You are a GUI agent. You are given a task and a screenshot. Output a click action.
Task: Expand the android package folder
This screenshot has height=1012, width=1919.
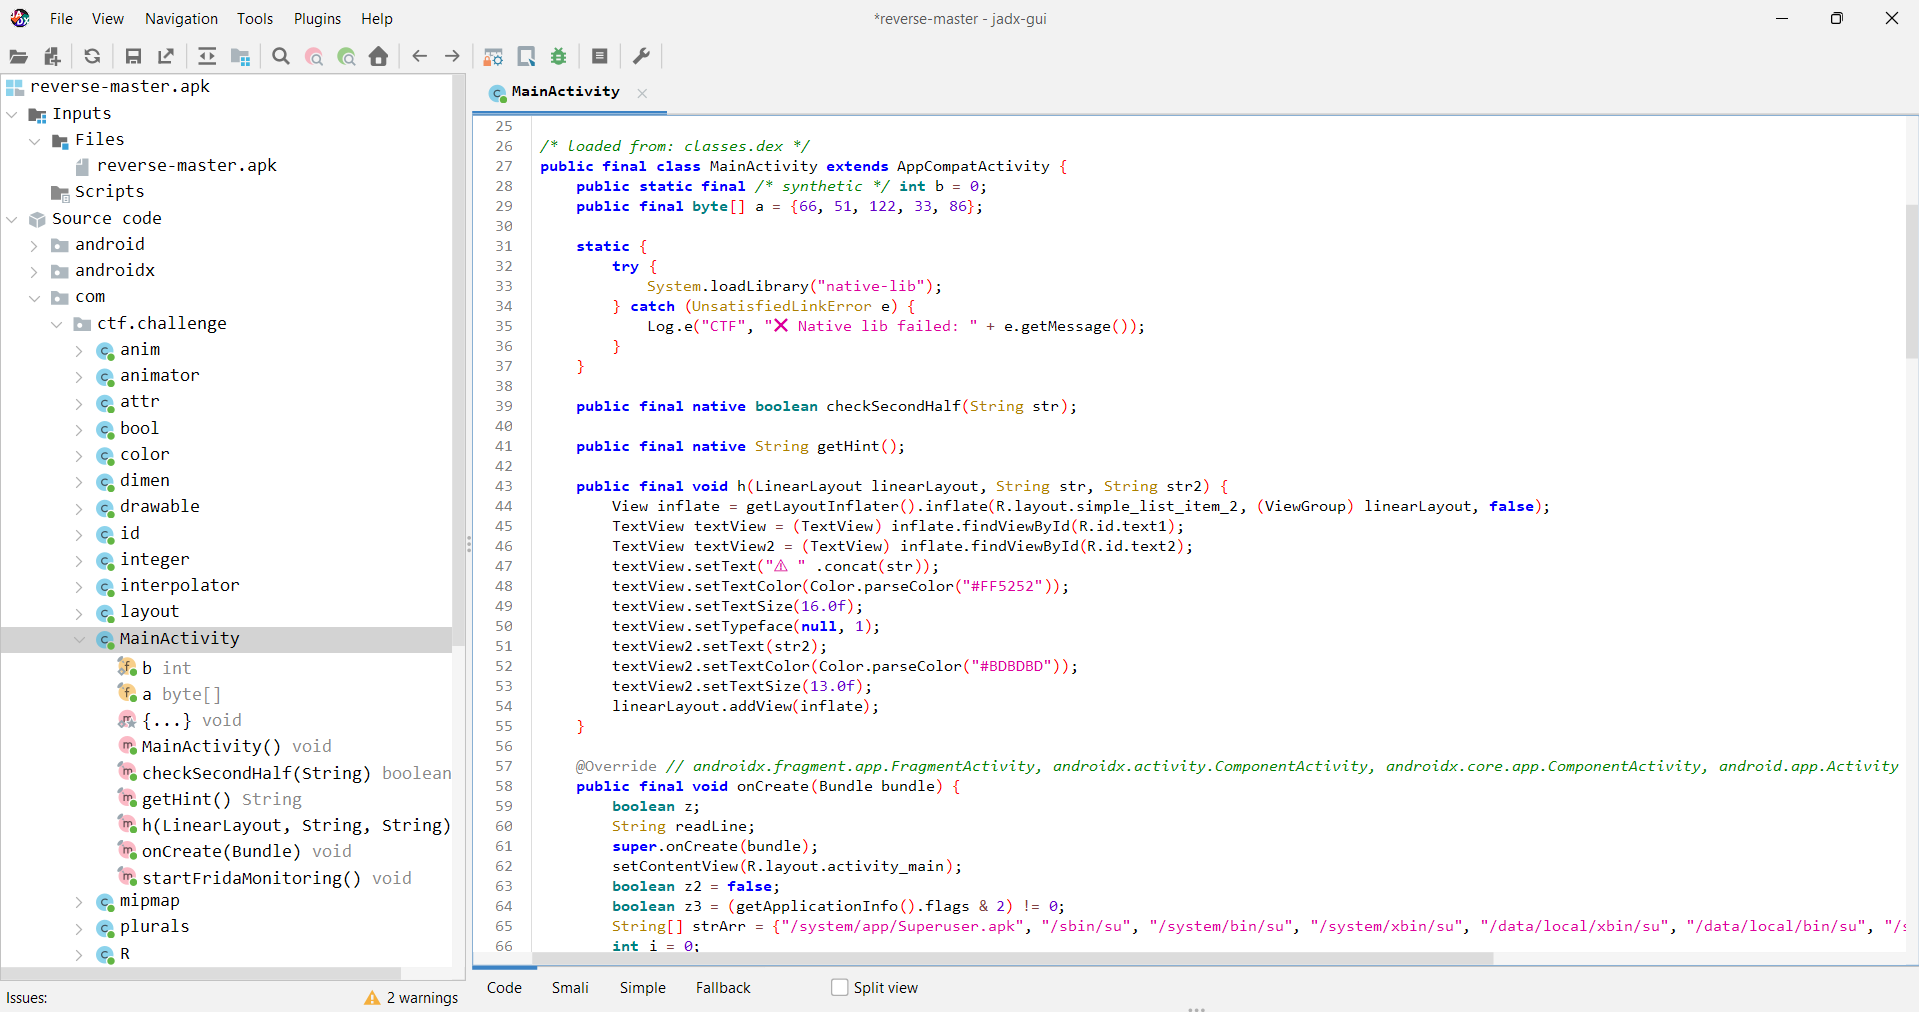click(34, 245)
